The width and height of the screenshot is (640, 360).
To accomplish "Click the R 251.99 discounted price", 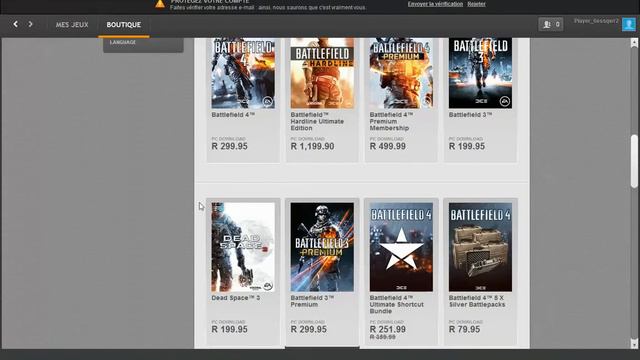I will coord(388,329).
